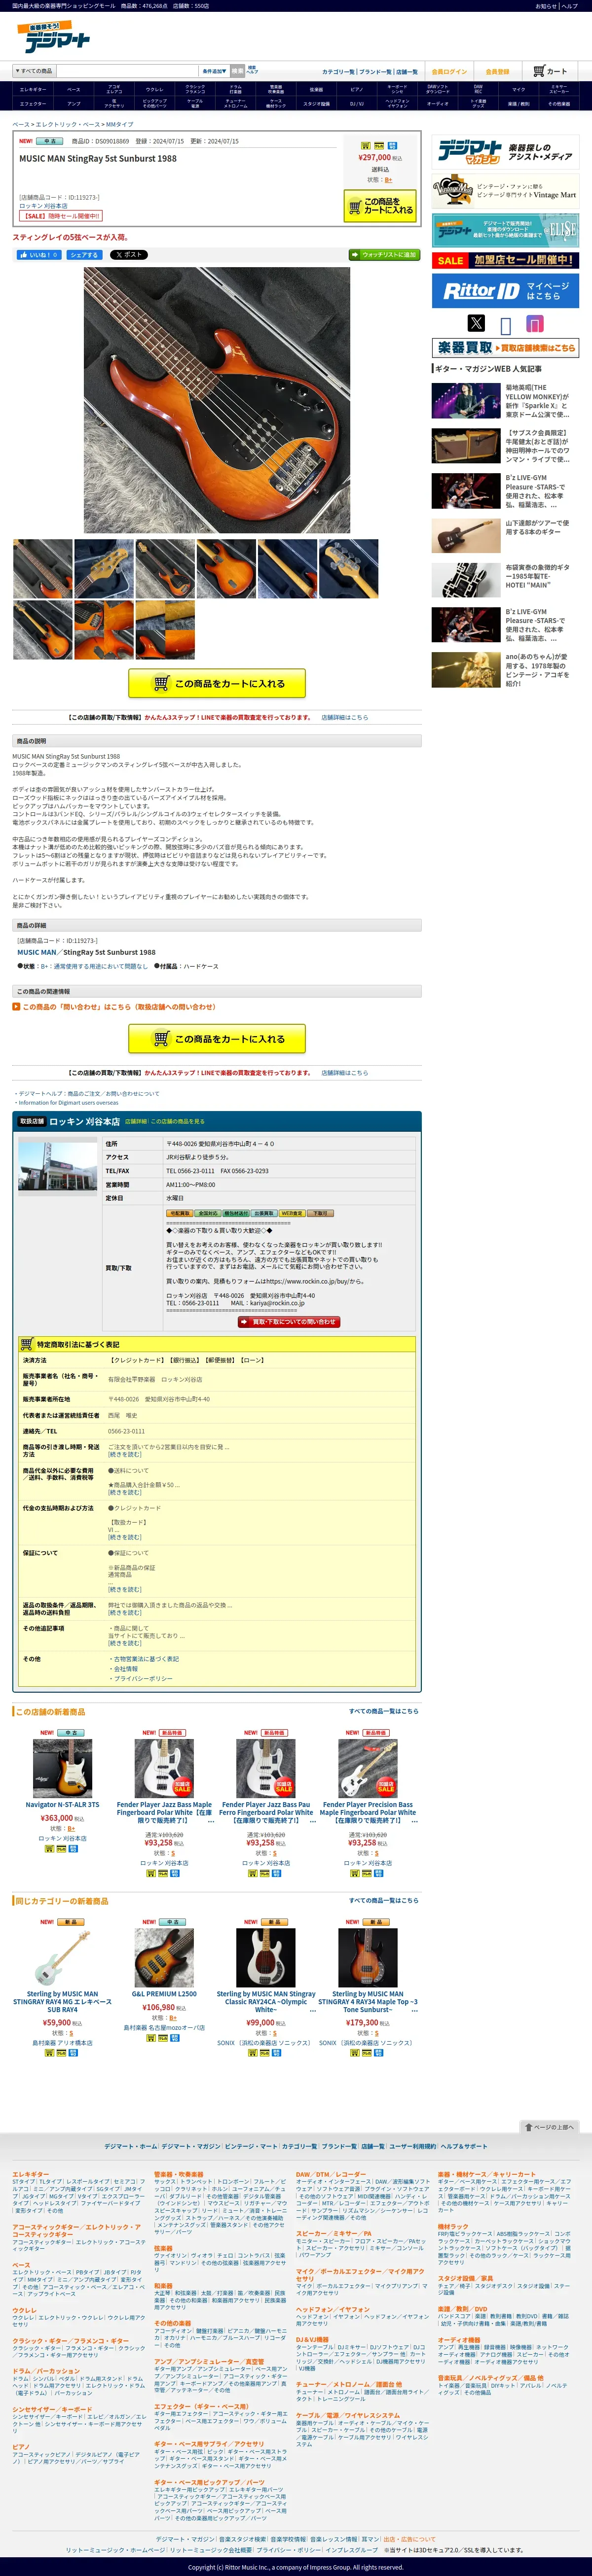Open the エレキギター navigation tab
Image resolution: width=592 pixels, height=2576 pixels.
coord(33,89)
